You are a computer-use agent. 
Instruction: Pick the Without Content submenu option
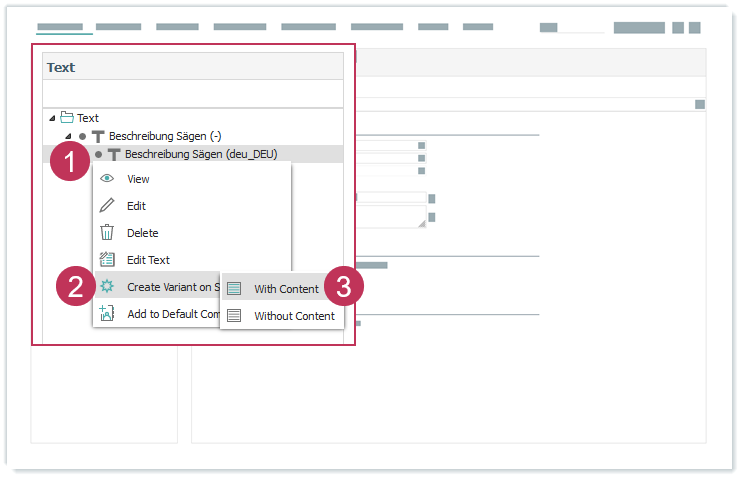[x=294, y=316]
